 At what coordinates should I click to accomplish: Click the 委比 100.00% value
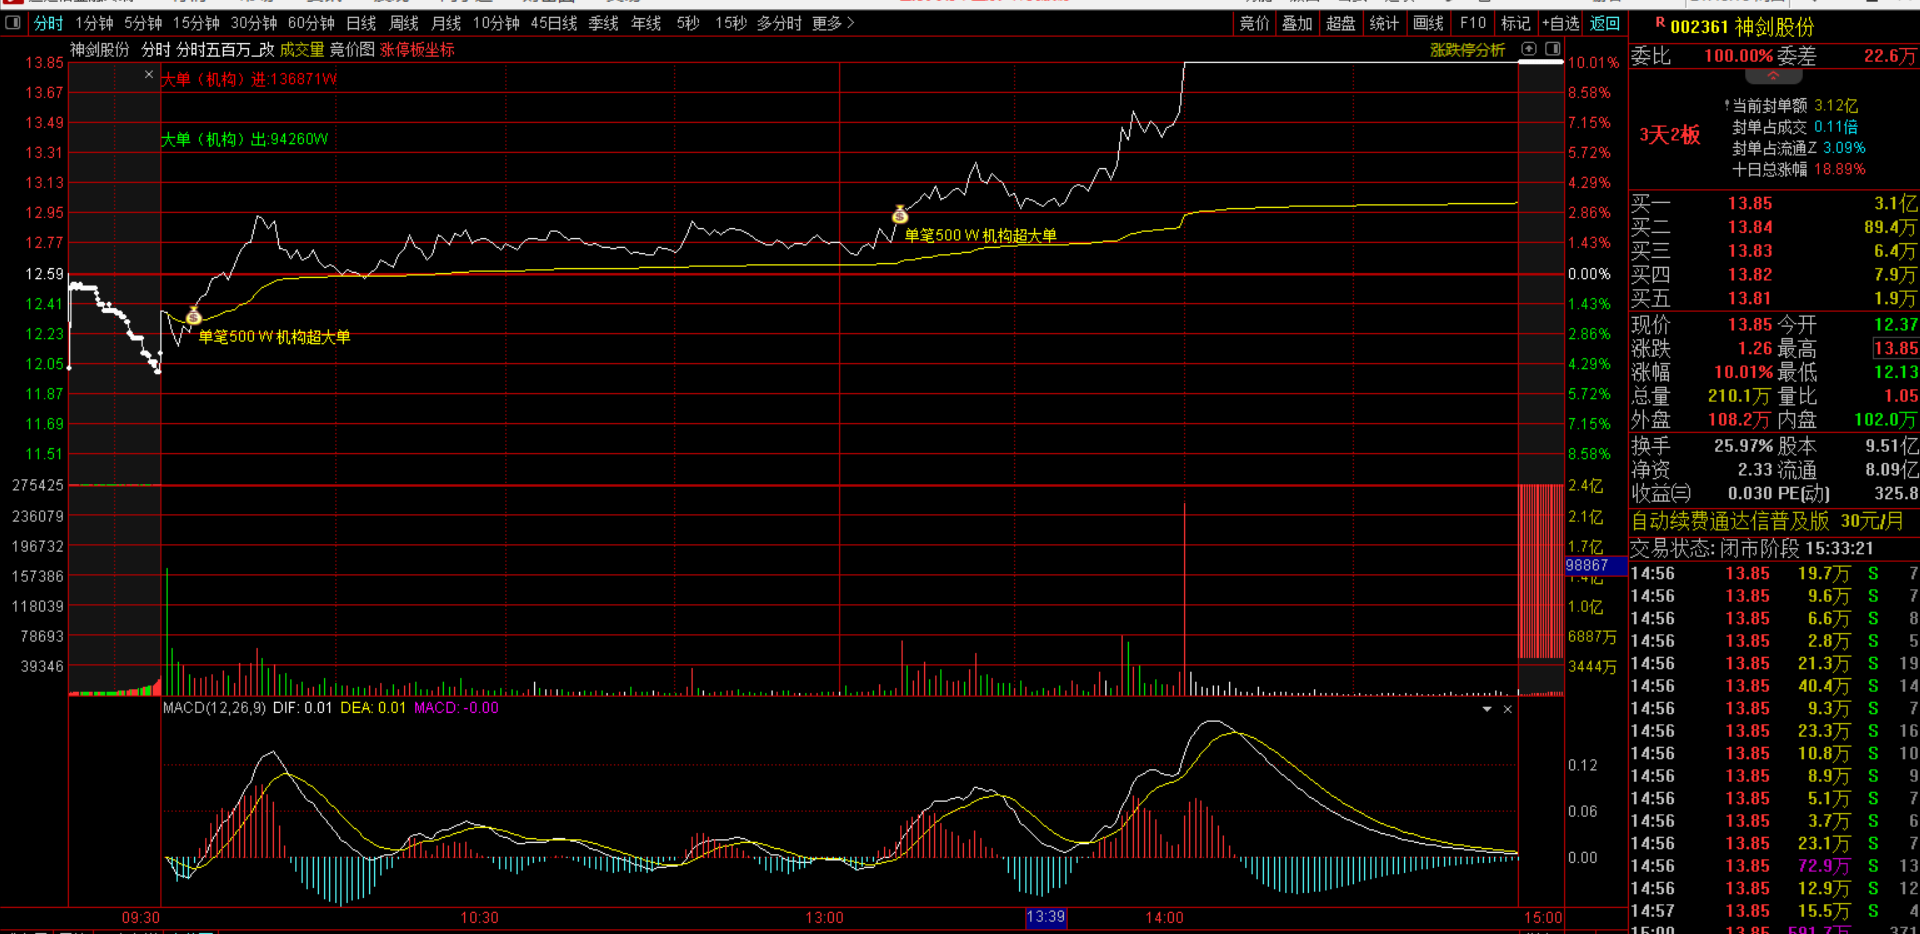click(1739, 56)
